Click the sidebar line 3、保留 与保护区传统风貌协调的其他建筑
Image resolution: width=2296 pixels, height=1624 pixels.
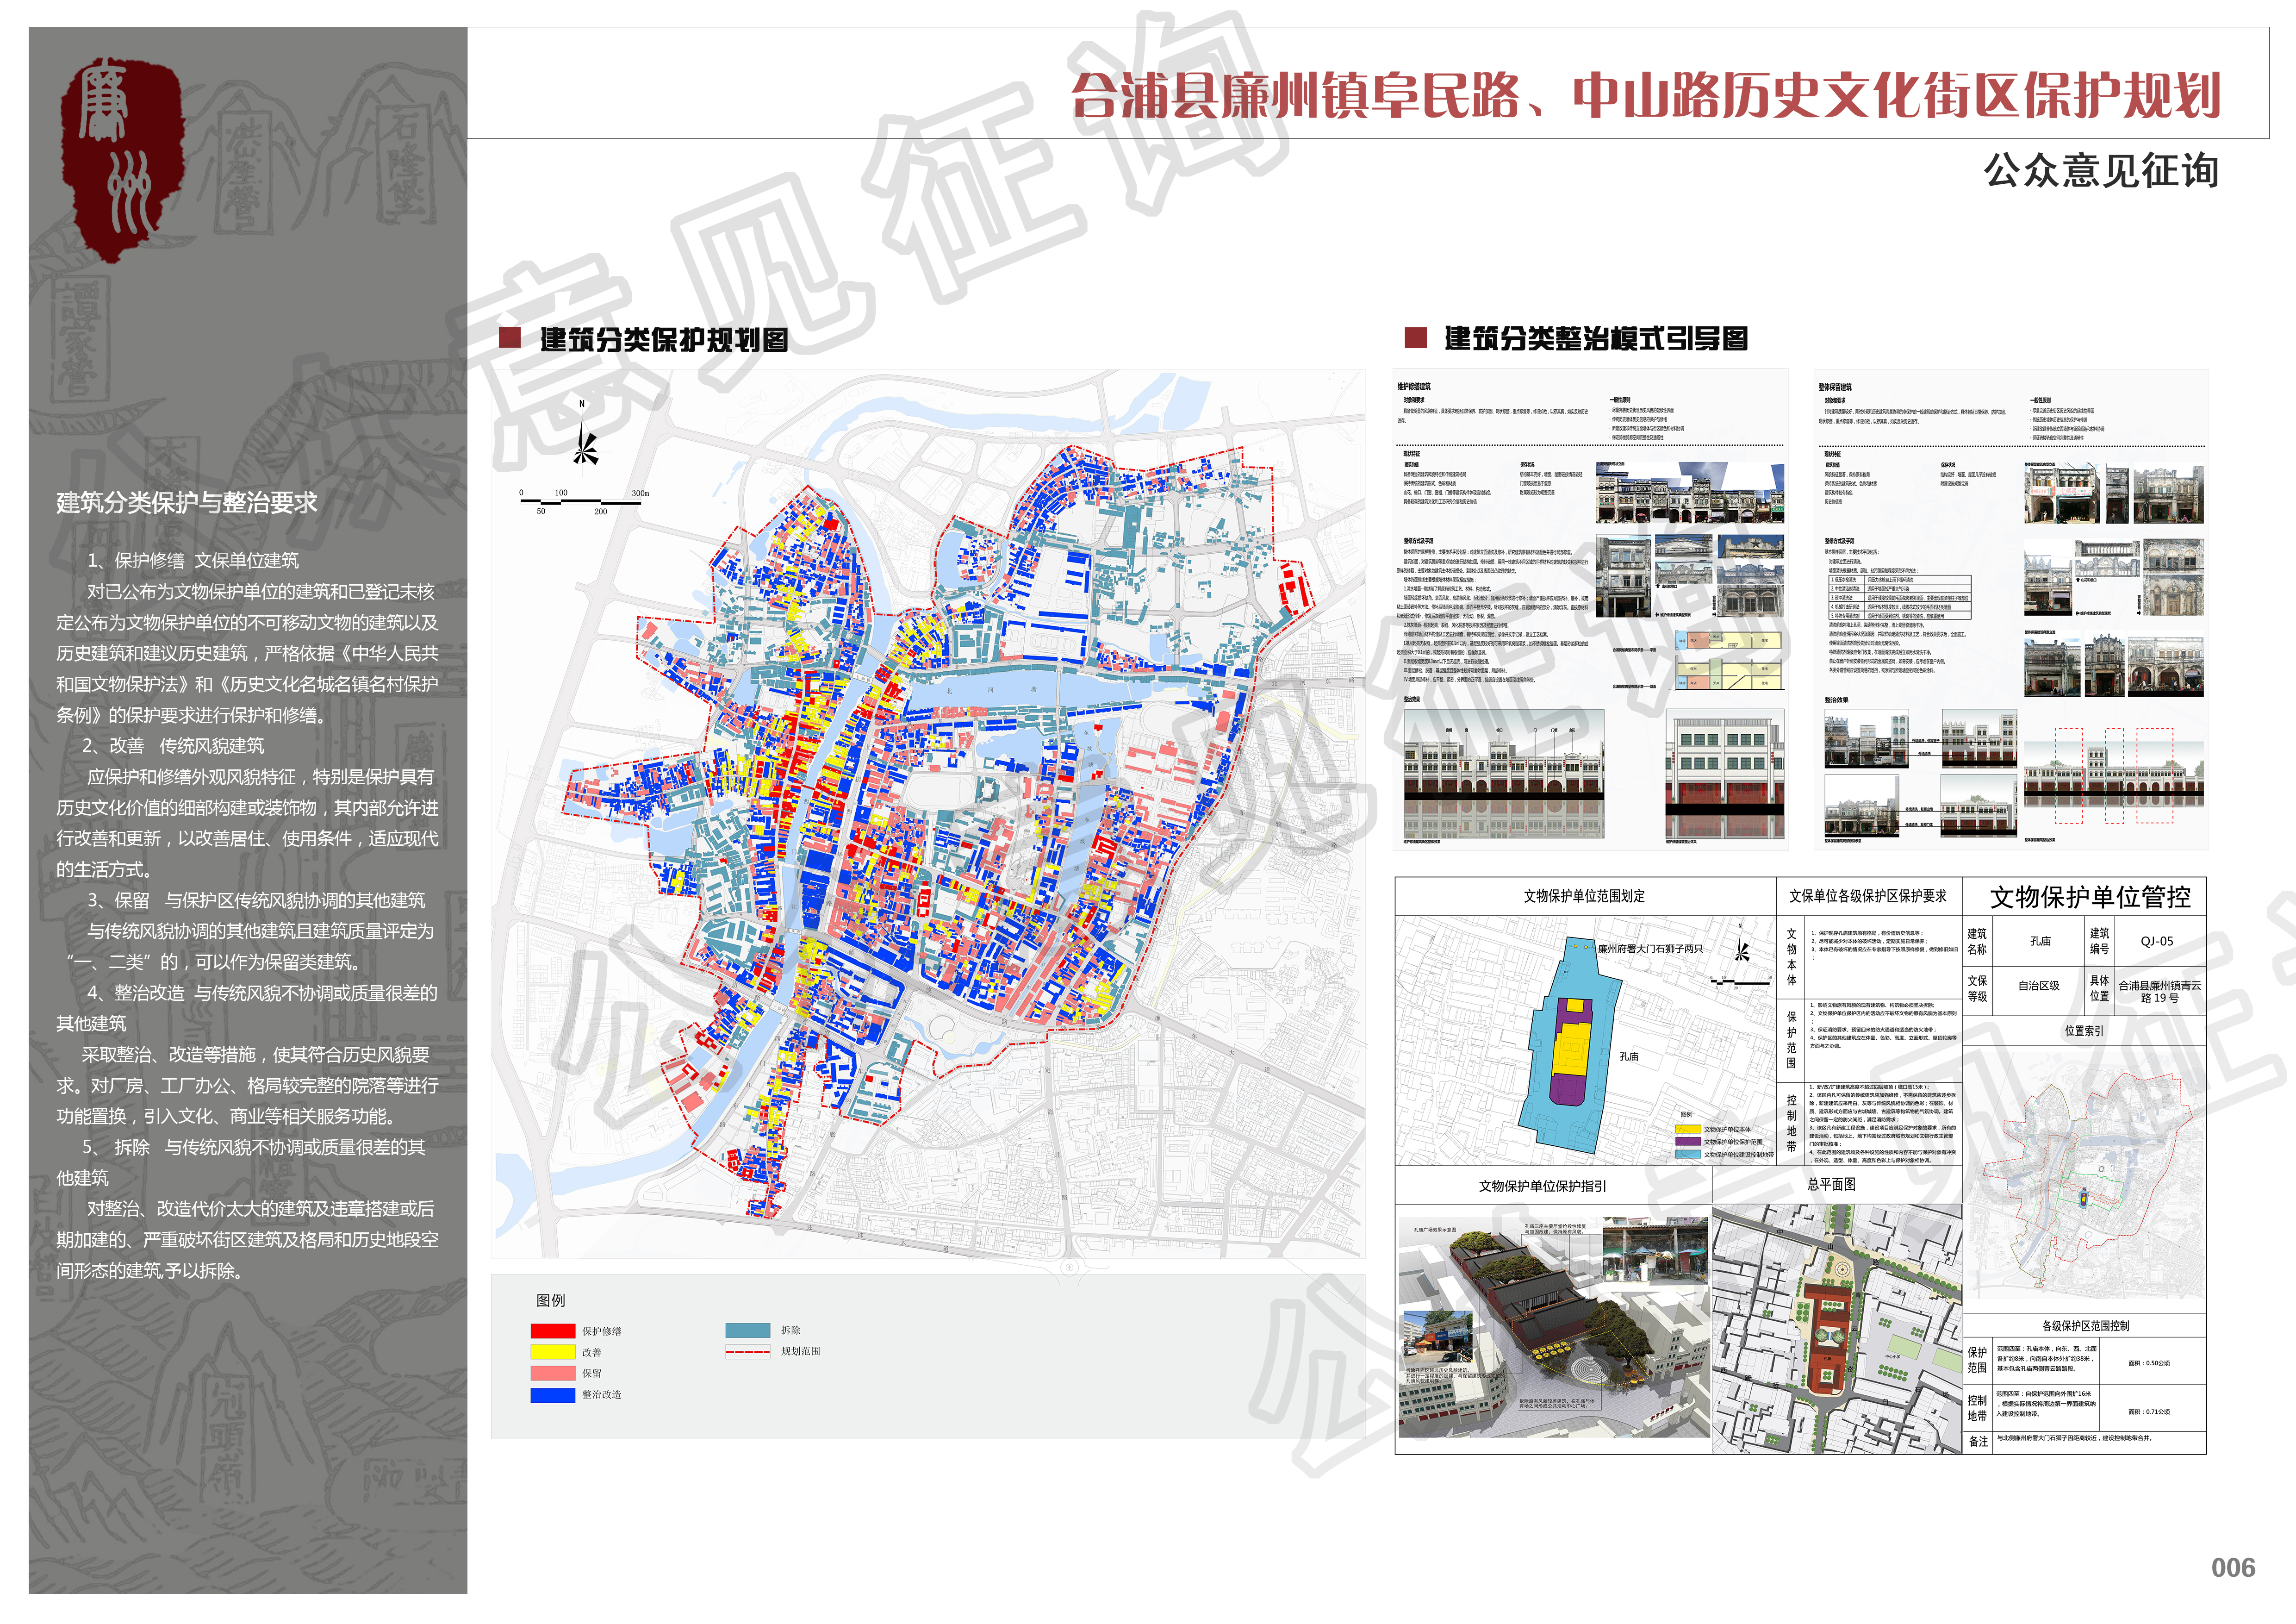256,900
